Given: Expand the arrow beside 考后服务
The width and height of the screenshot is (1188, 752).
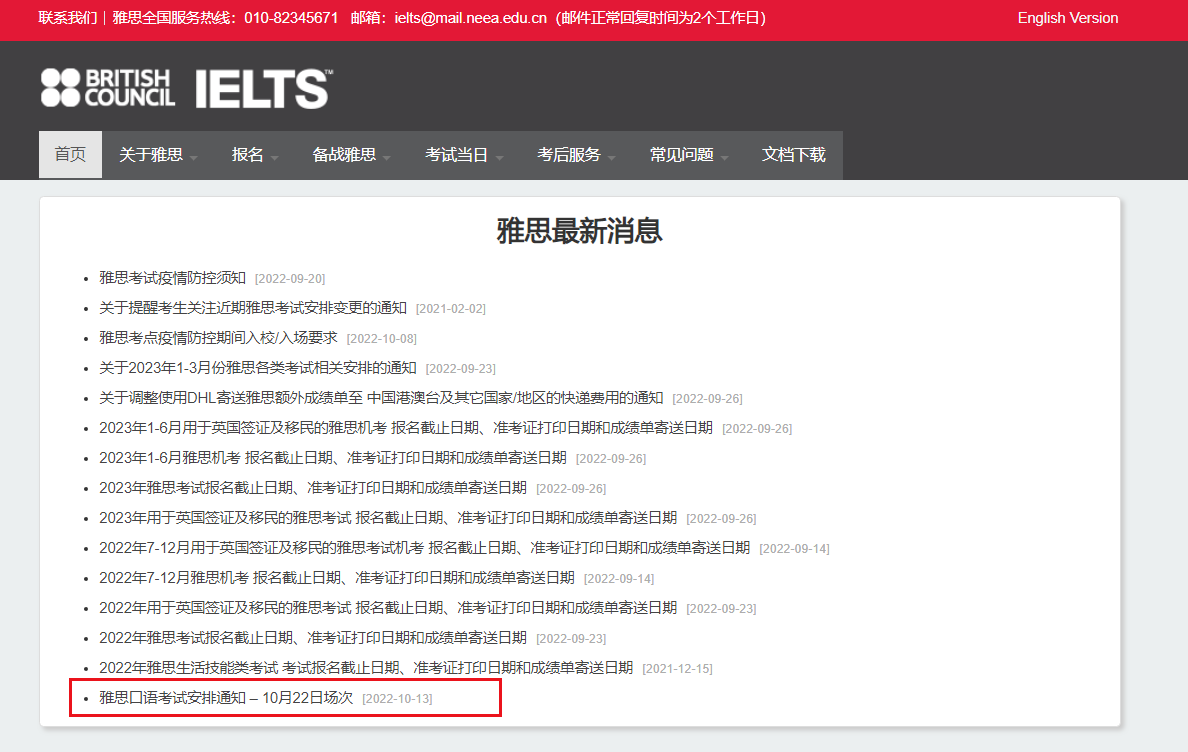Looking at the screenshot, I should 611,158.
